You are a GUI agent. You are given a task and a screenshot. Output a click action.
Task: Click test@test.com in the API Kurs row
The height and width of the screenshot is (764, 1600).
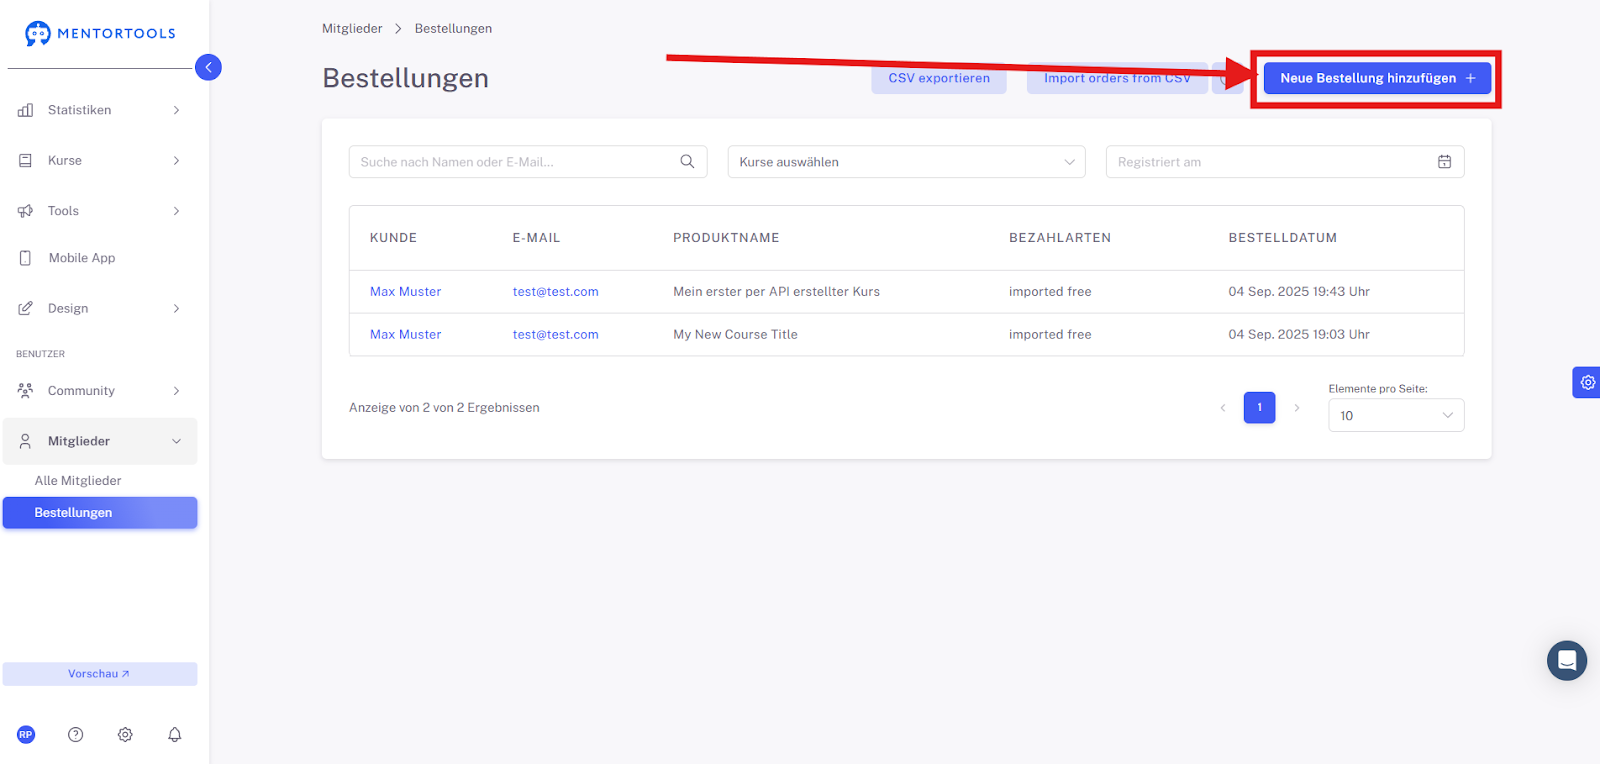click(x=555, y=291)
